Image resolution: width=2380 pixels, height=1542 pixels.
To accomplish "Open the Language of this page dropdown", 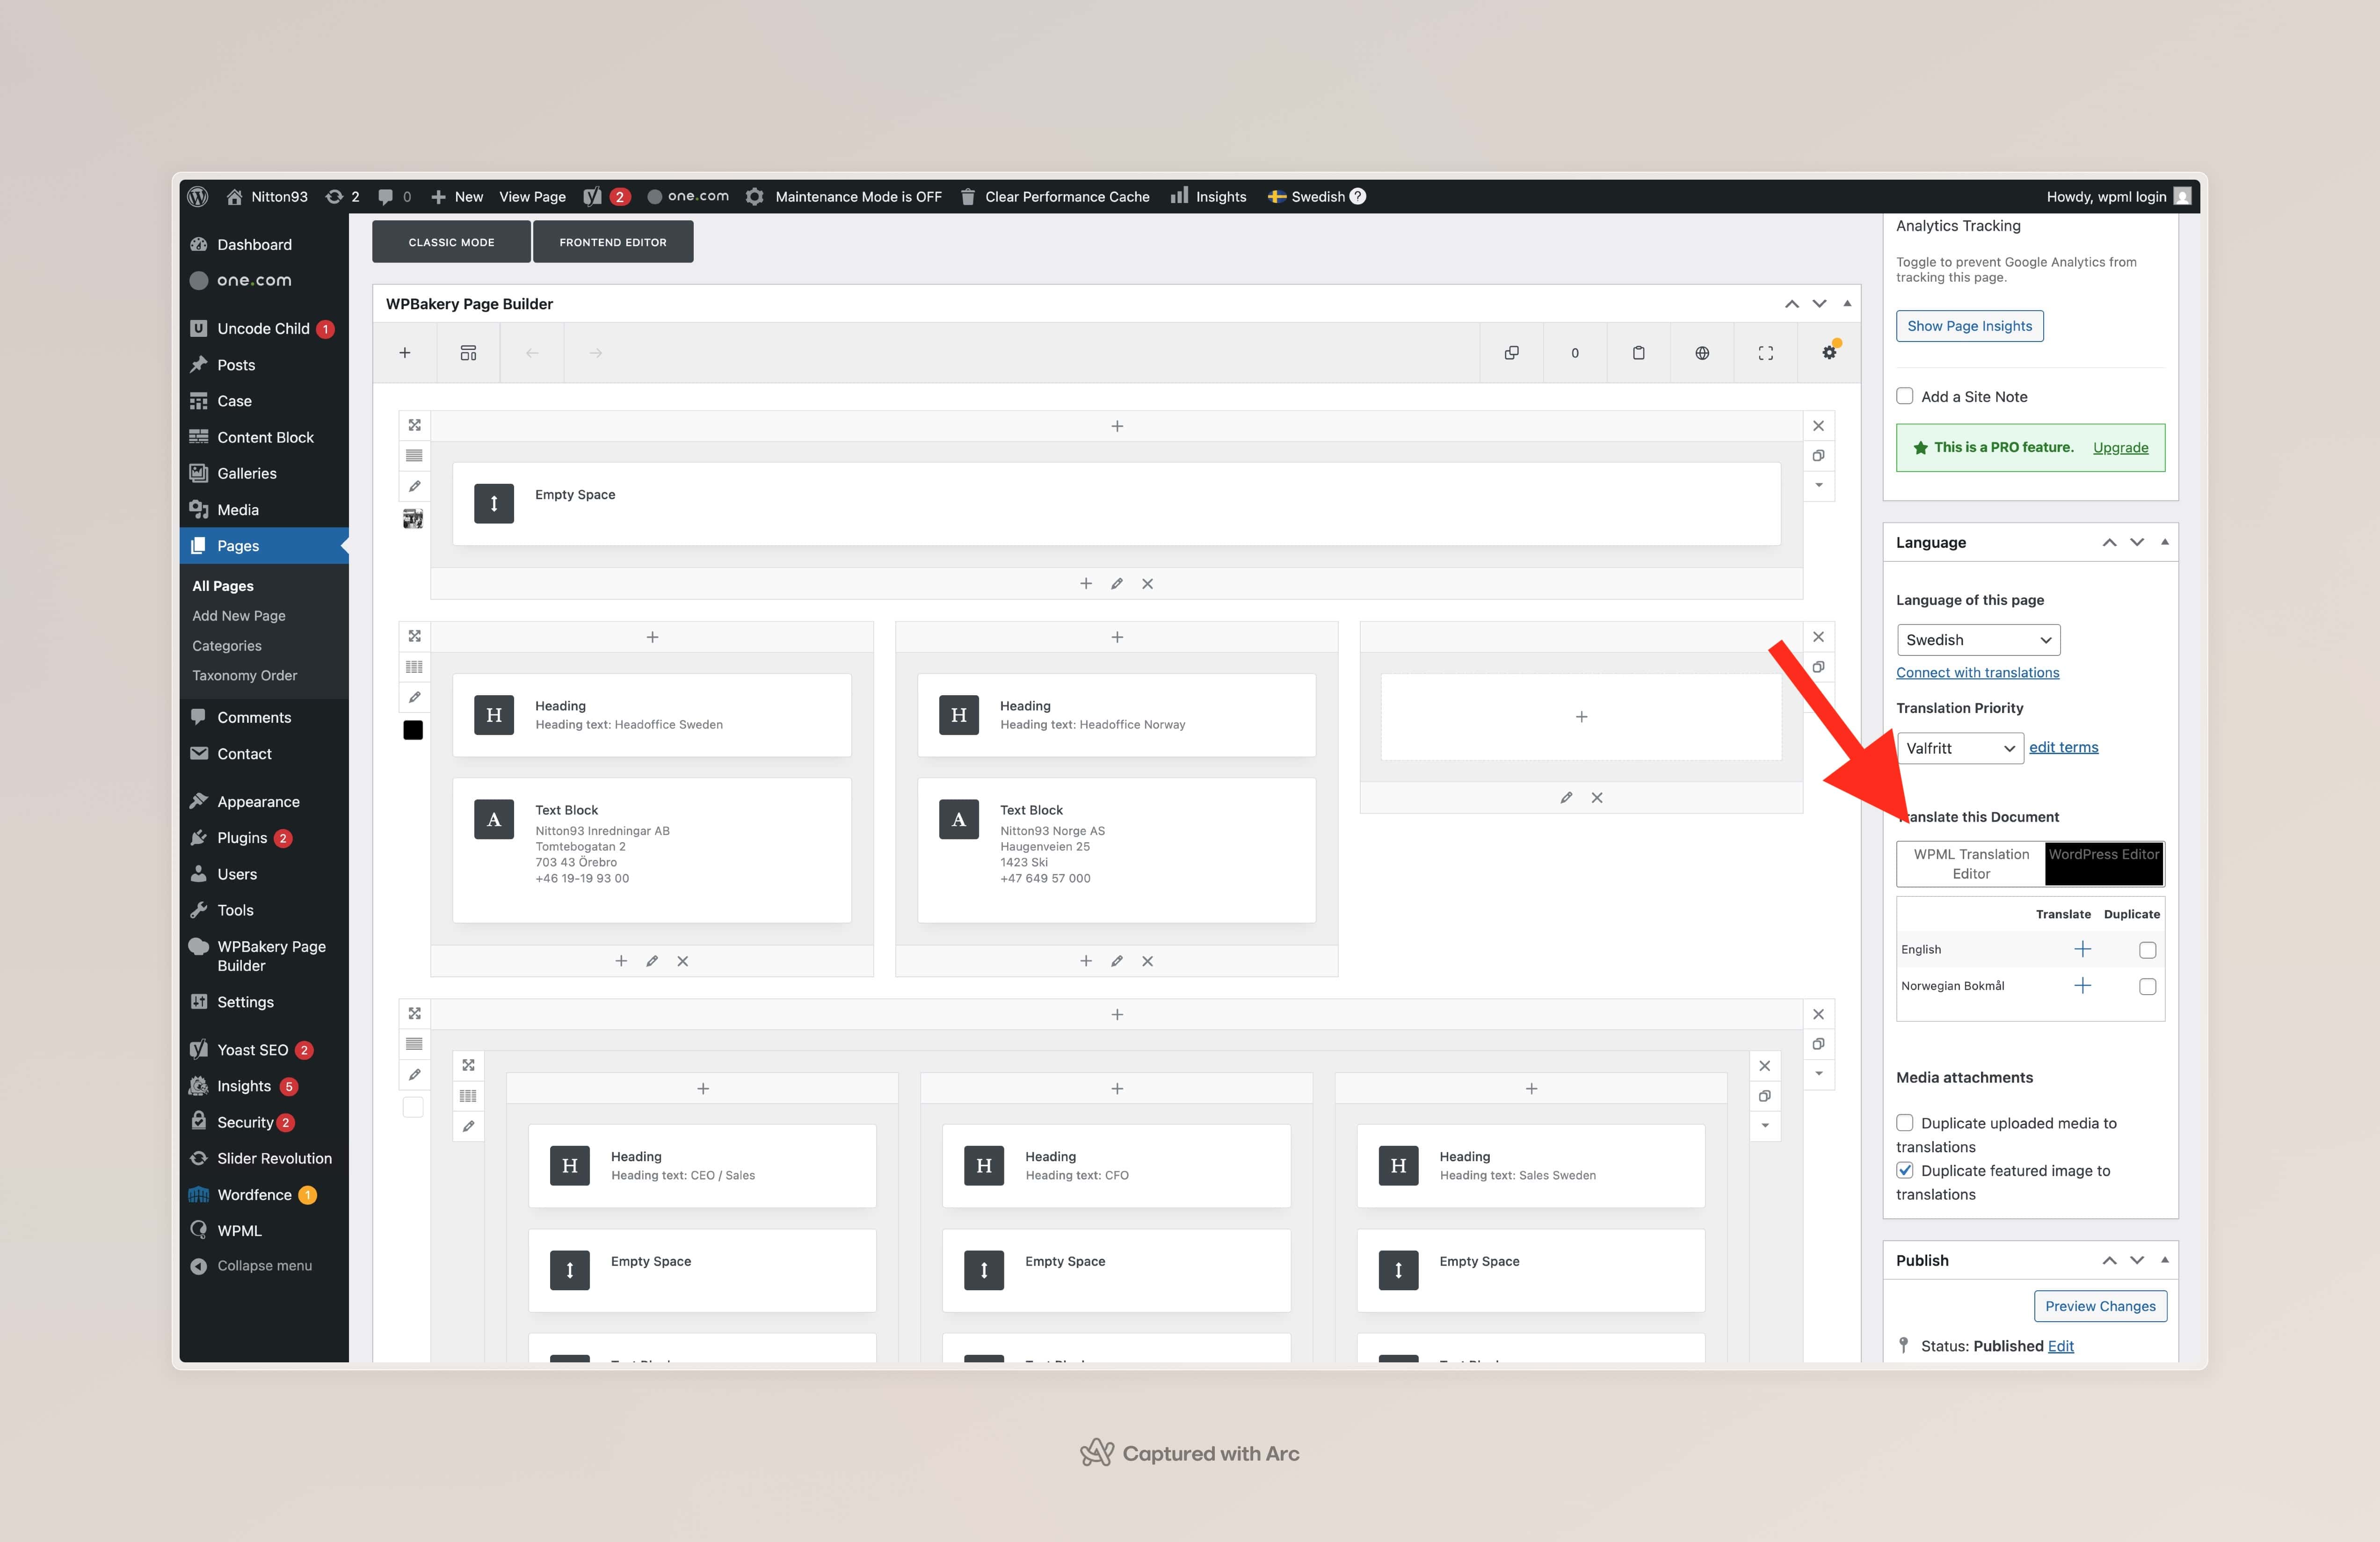I will coord(1978,640).
